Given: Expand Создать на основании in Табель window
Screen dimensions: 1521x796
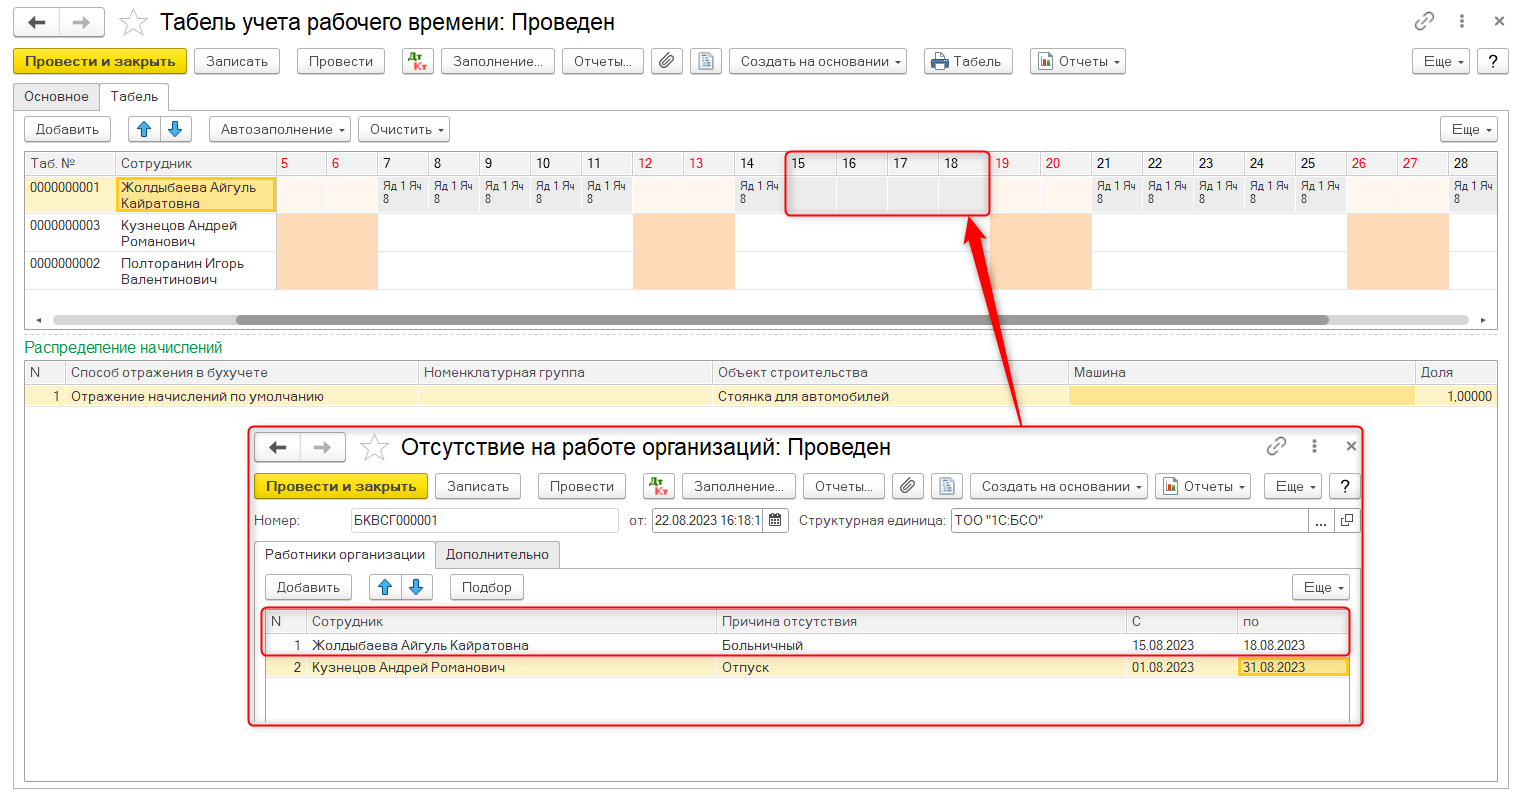Looking at the screenshot, I should point(818,61).
